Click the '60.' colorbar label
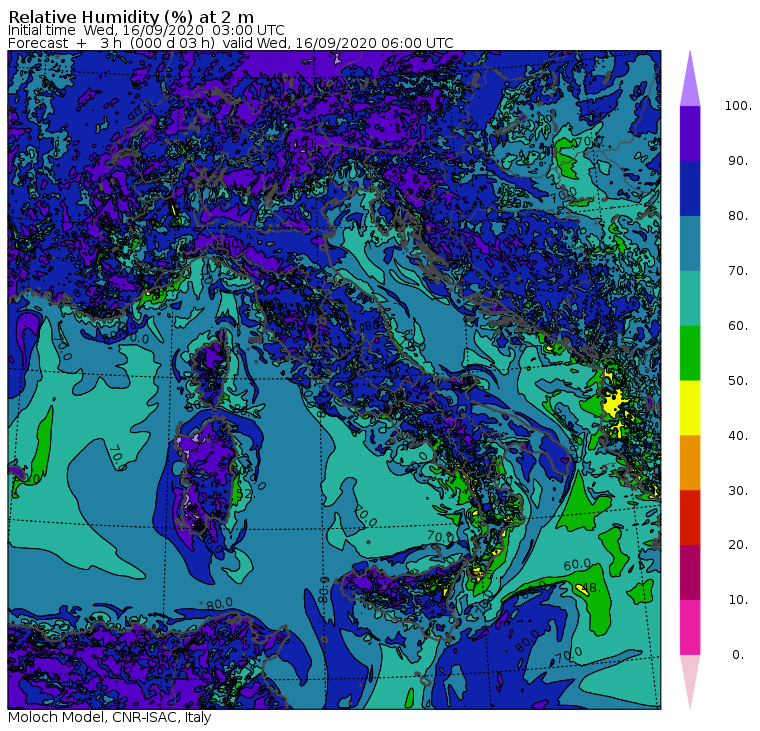 click(738, 326)
